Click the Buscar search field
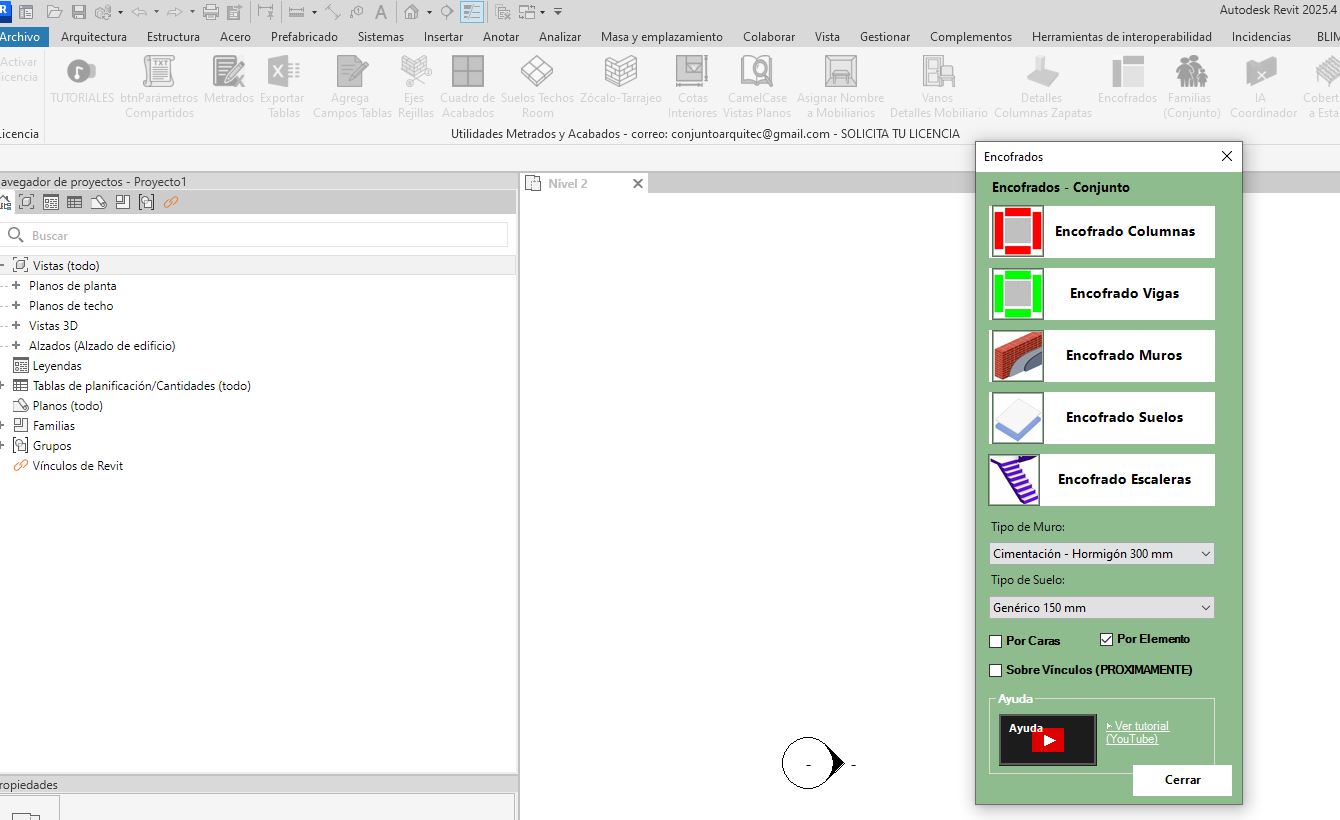 pos(254,235)
